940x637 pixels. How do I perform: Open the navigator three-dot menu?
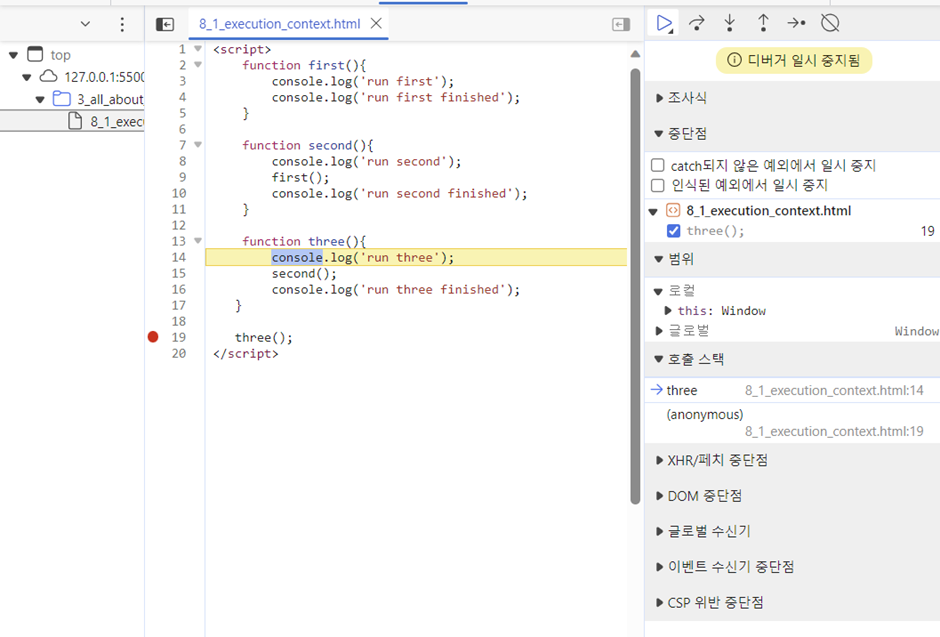(x=122, y=24)
